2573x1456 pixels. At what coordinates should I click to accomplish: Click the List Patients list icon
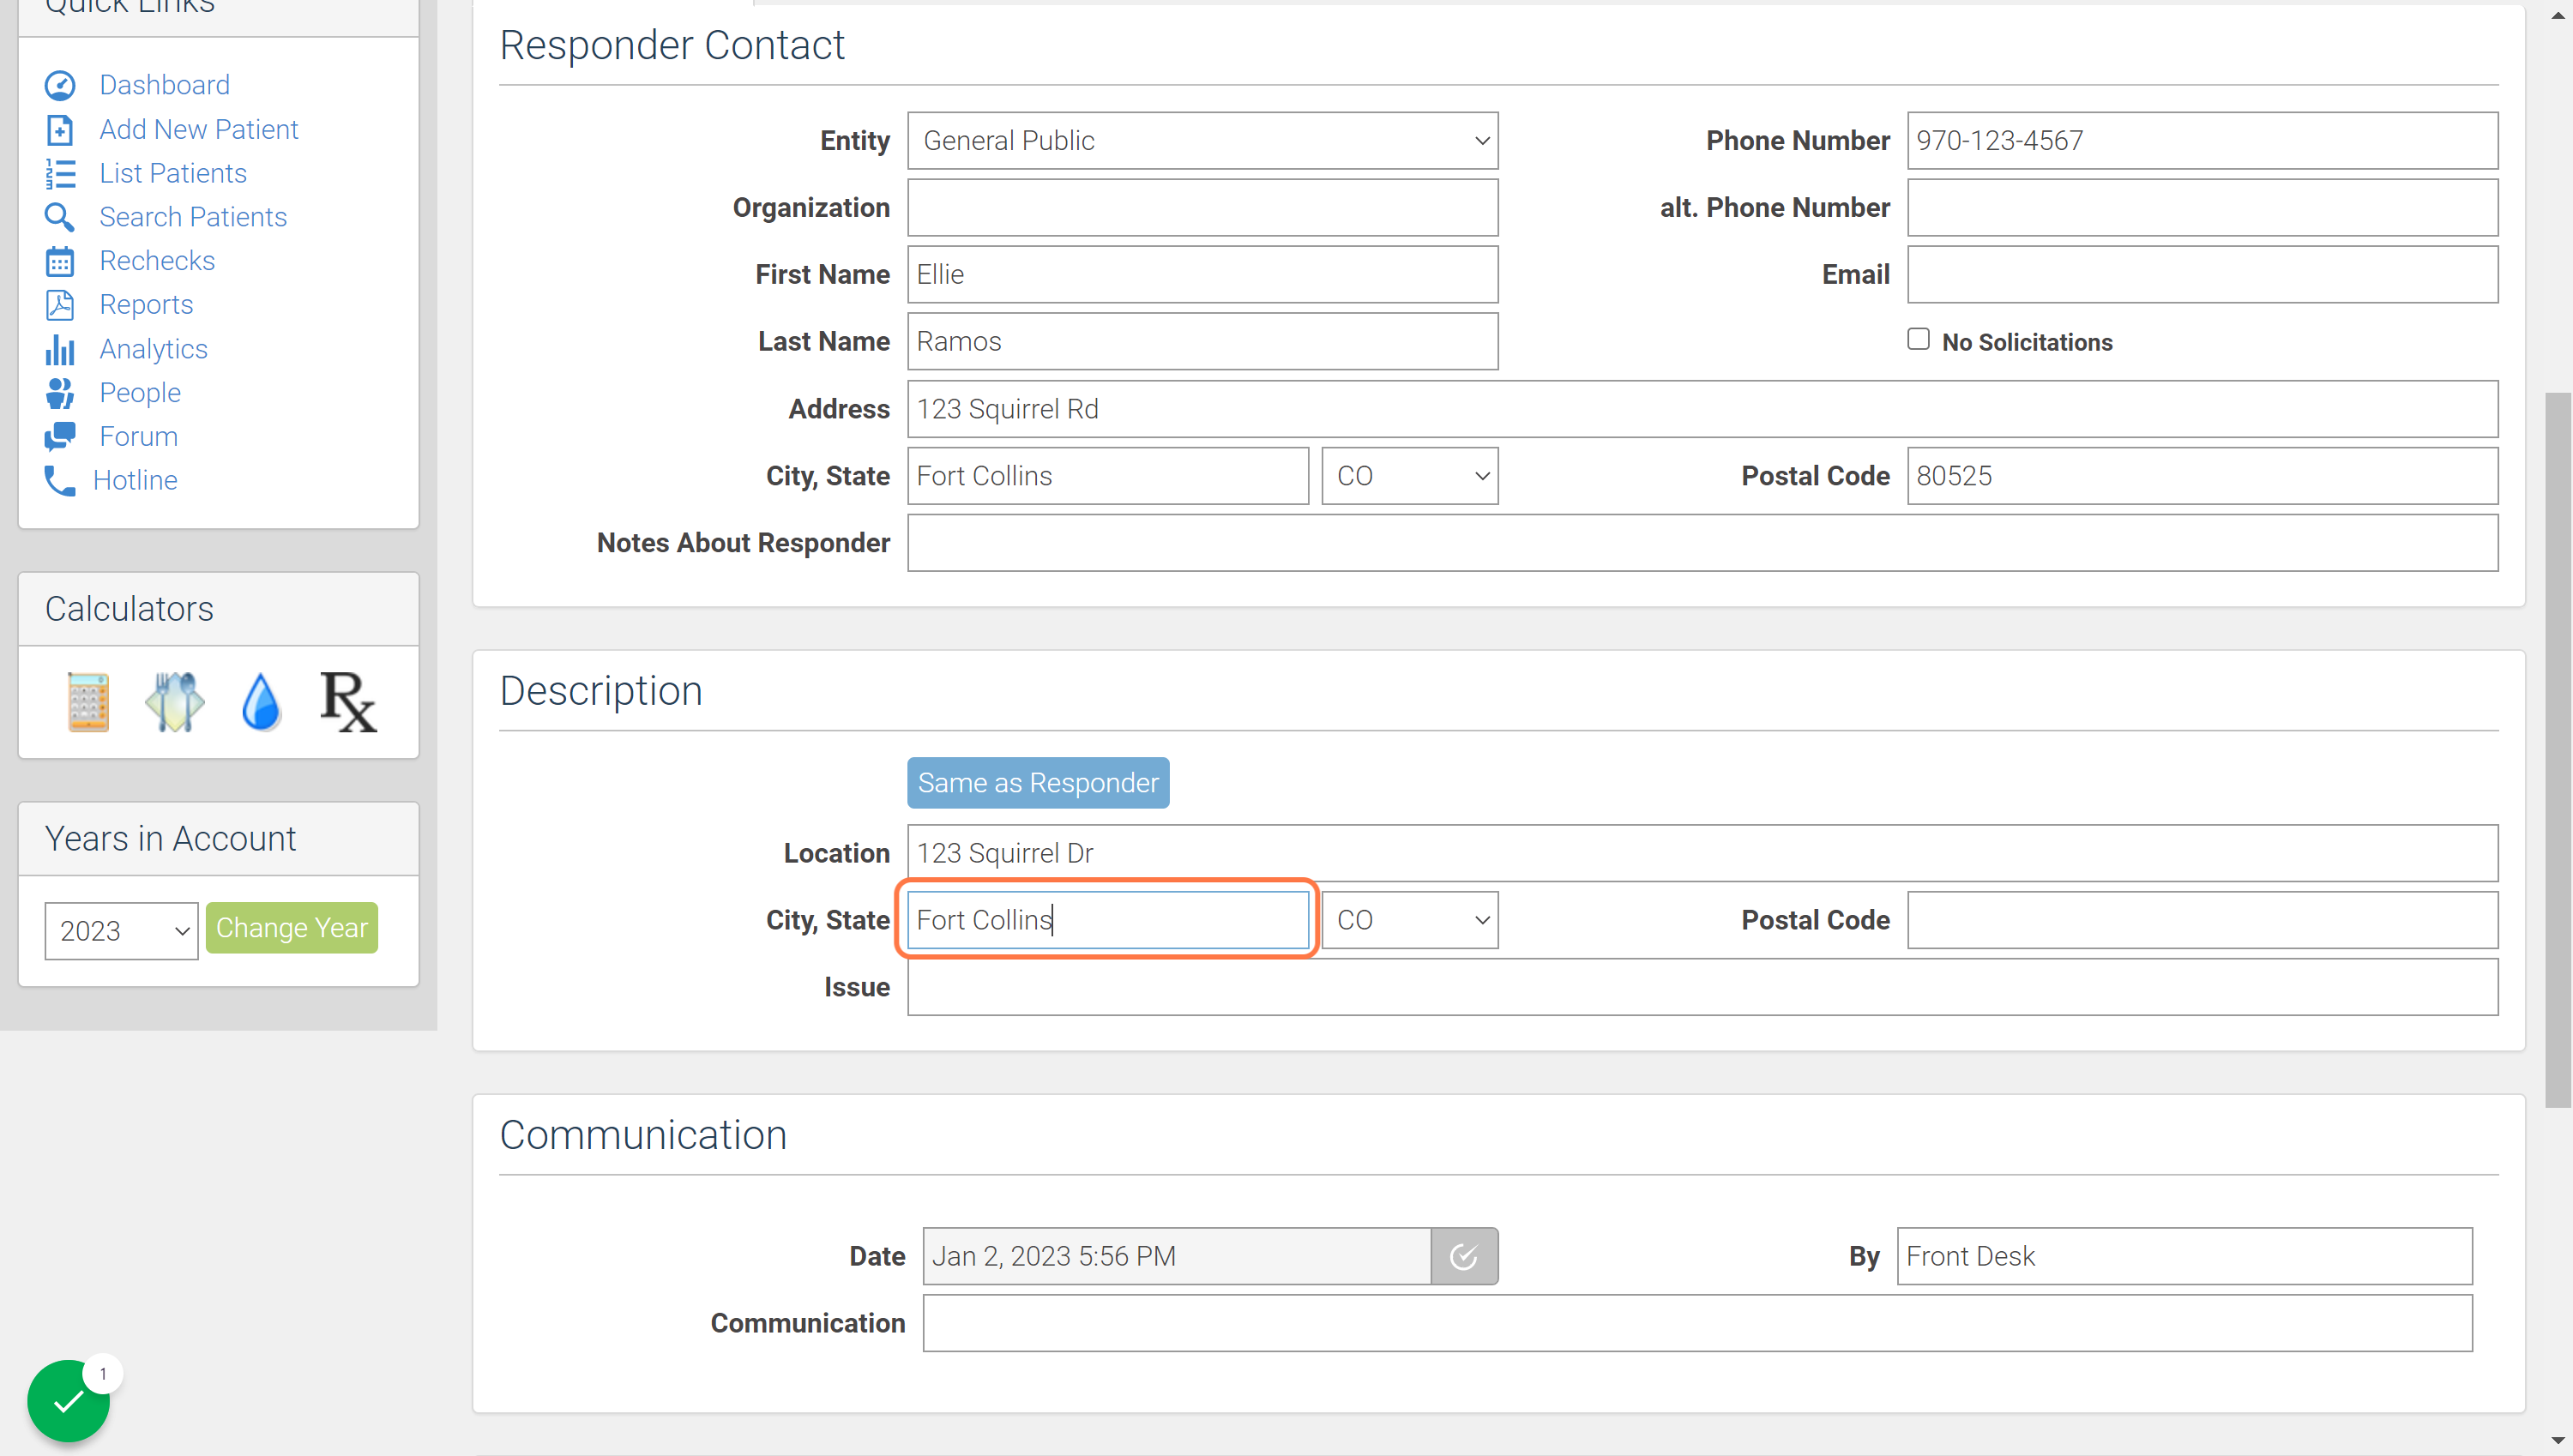[x=60, y=174]
